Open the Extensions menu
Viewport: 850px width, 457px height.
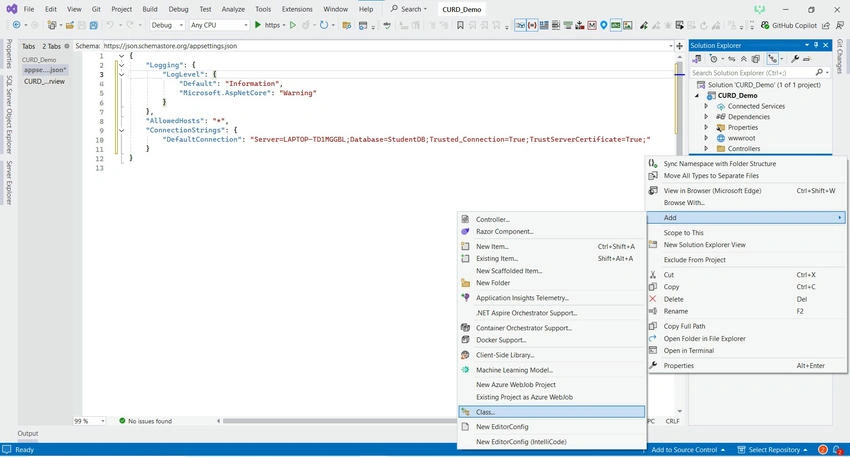coord(297,9)
